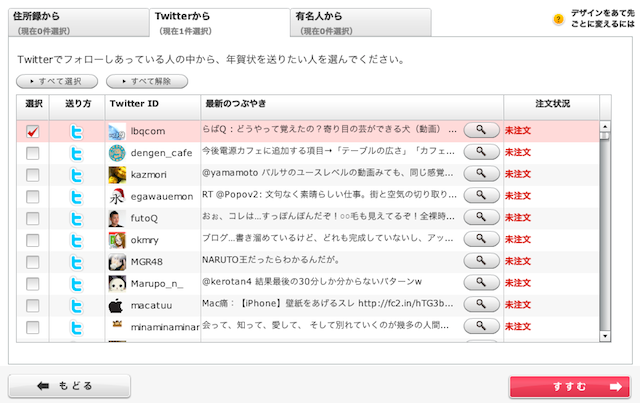Go back with the もどる button
Viewport: 640px width, 403px height.
point(69,386)
